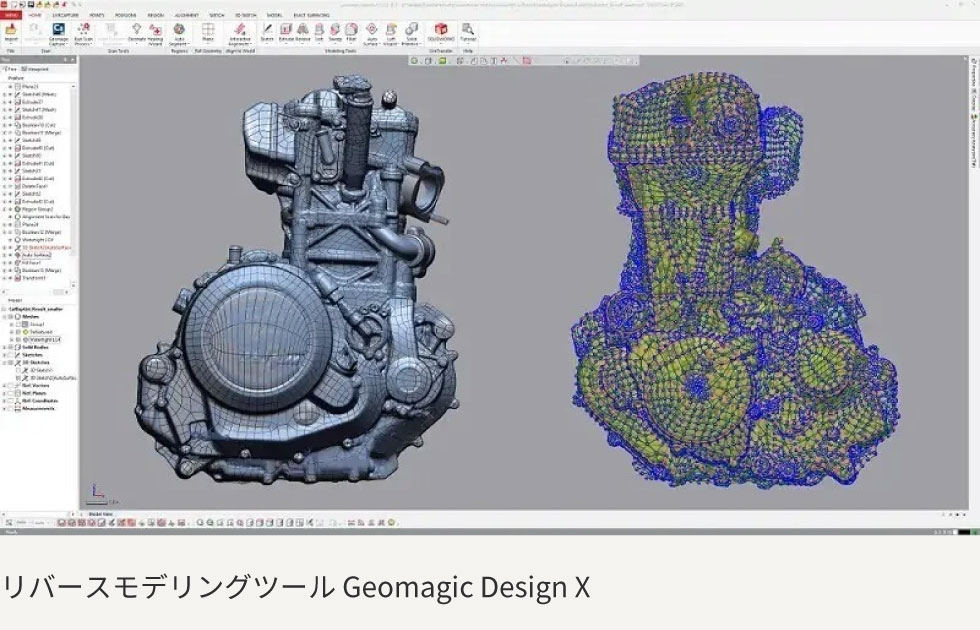Toggle visibility checkbox for Ref. Vectors
This screenshot has width=980, height=630.
[10, 386]
